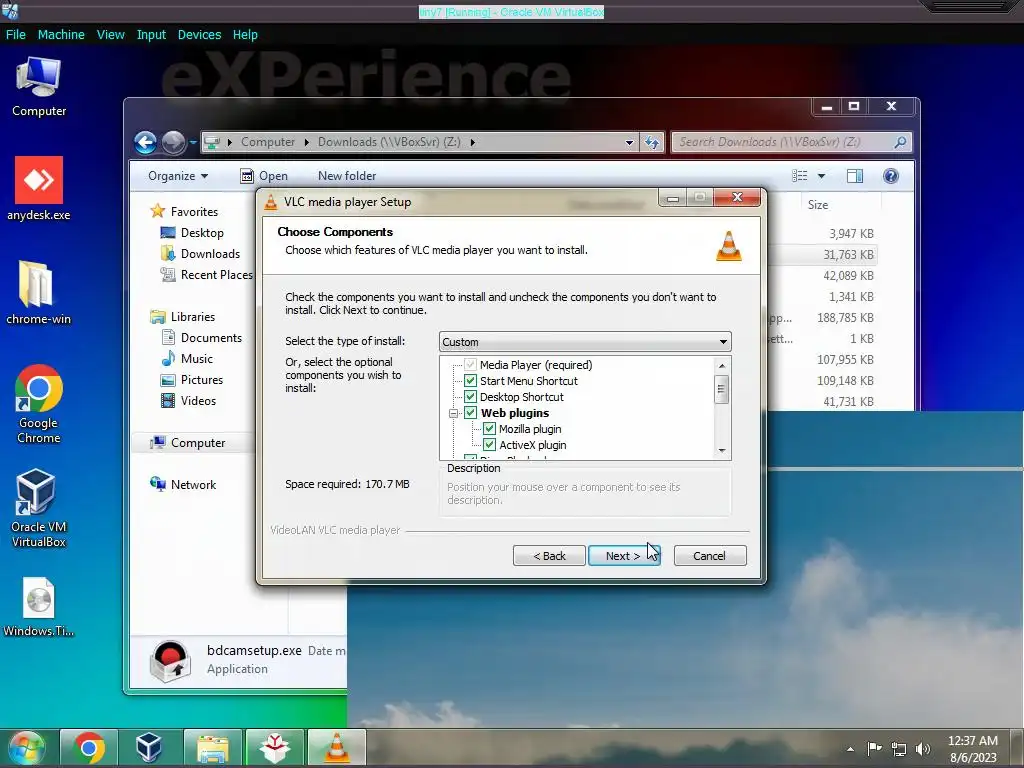Click the Explorer Back arrow button
Viewport: 1024px width, 768px height.
pos(146,142)
